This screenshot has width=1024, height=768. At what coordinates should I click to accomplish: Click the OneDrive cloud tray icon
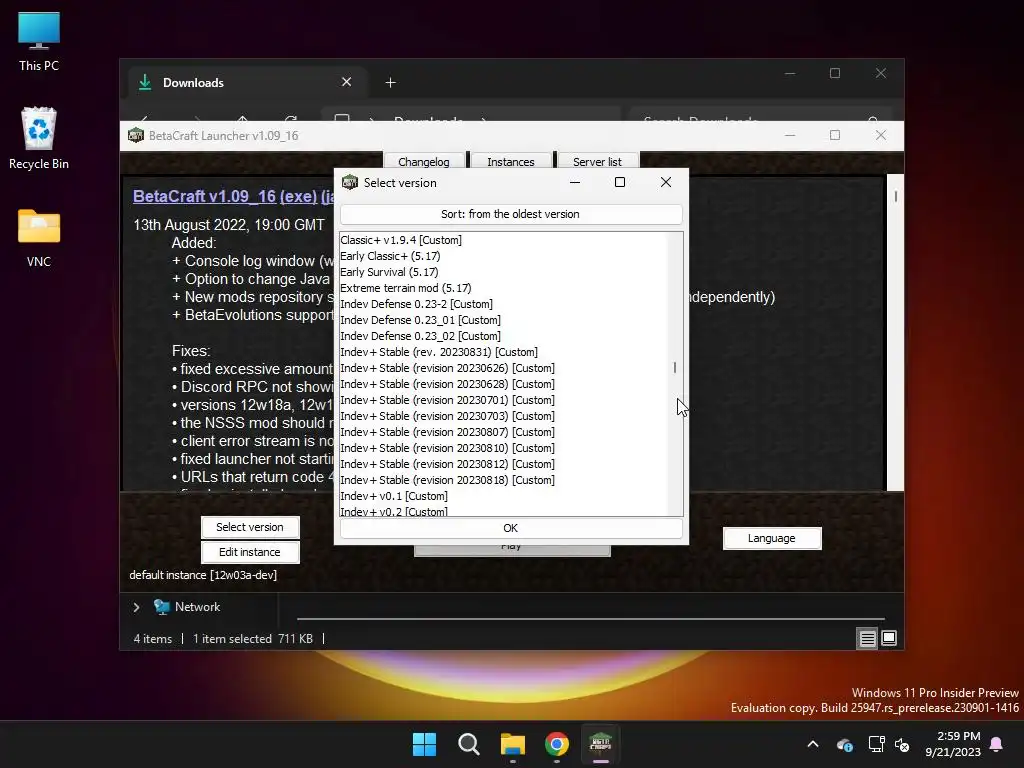[x=844, y=744]
